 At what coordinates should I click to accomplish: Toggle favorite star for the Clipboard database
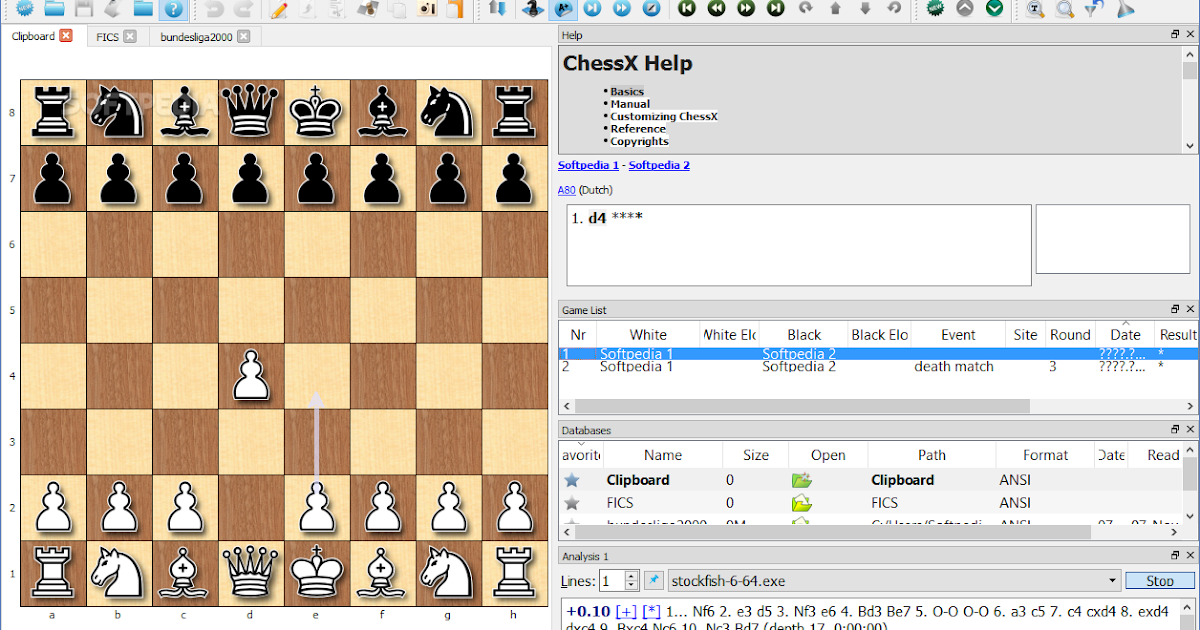(571, 480)
